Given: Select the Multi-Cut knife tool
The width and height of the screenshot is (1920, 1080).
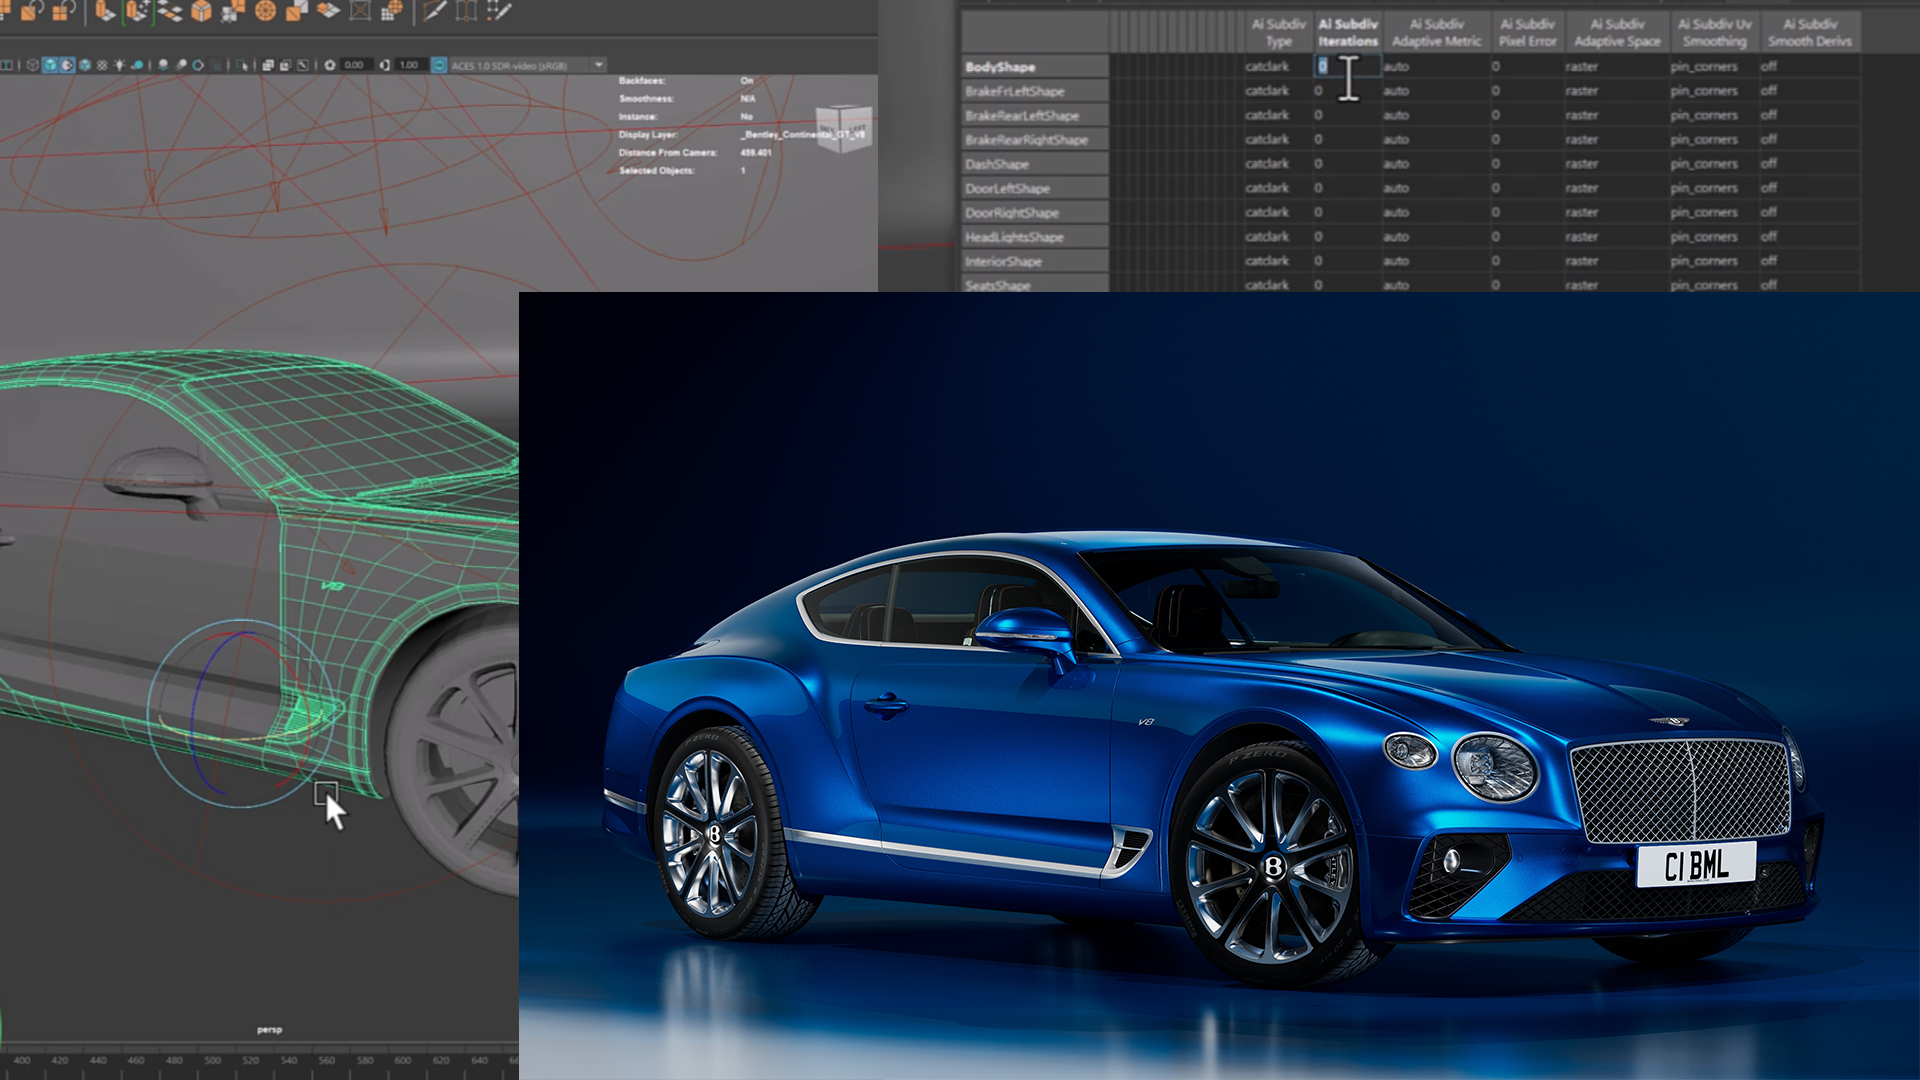Looking at the screenshot, I should coord(435,11).
